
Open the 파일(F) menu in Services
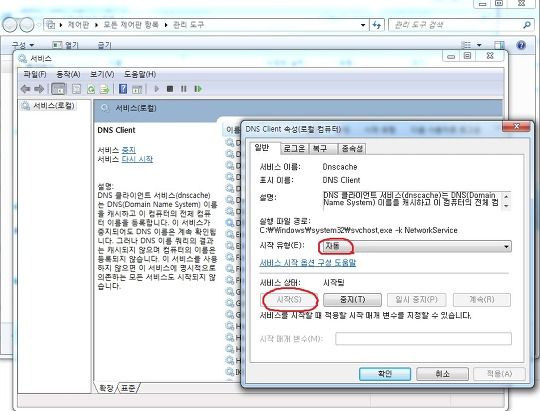(35, 74)
